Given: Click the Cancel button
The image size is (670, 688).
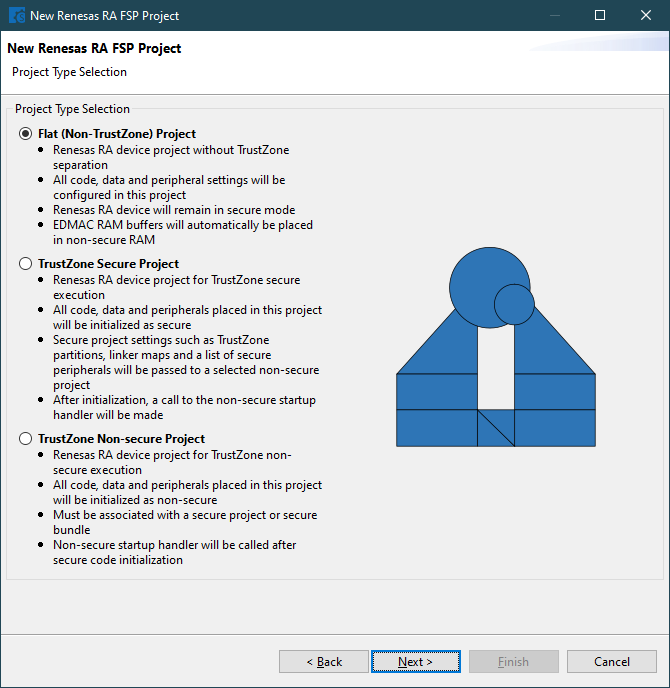Looking at the screenshot, I should click(611, 662).
